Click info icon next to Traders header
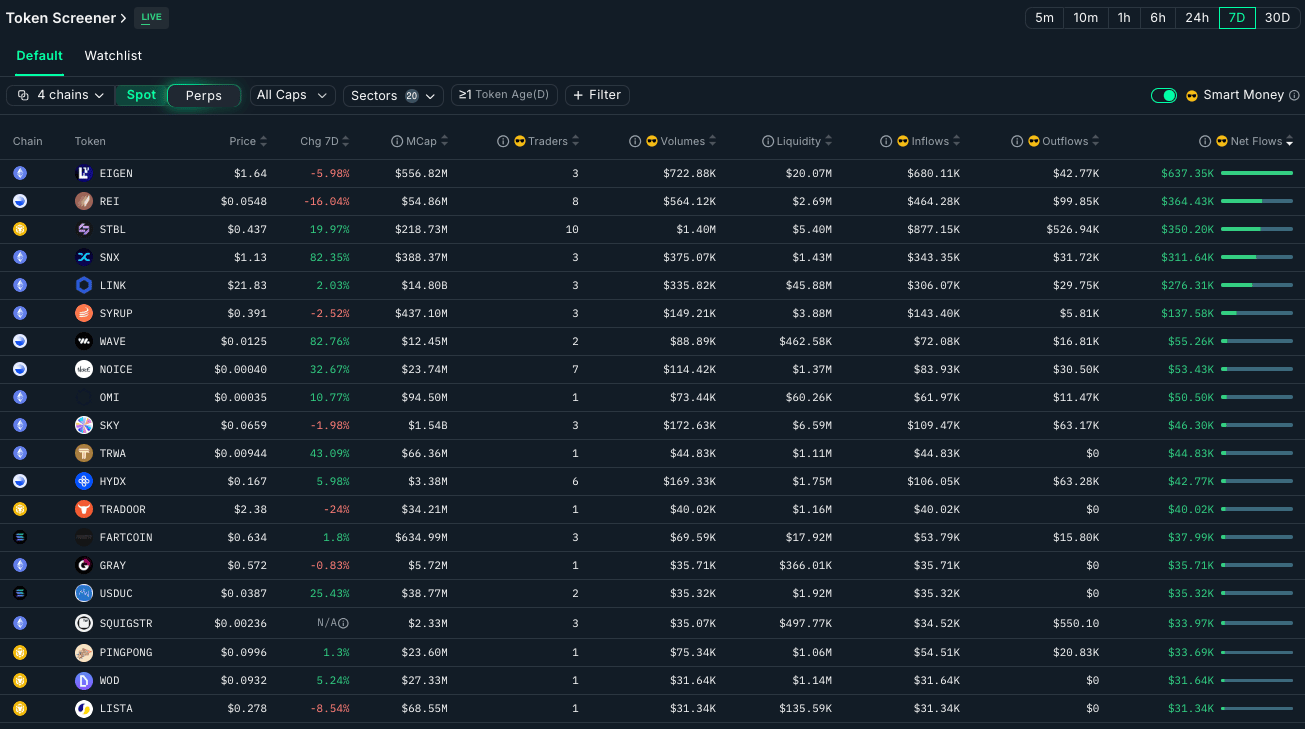The width and height of the screenshot is (1305, 729). [503, 141]
